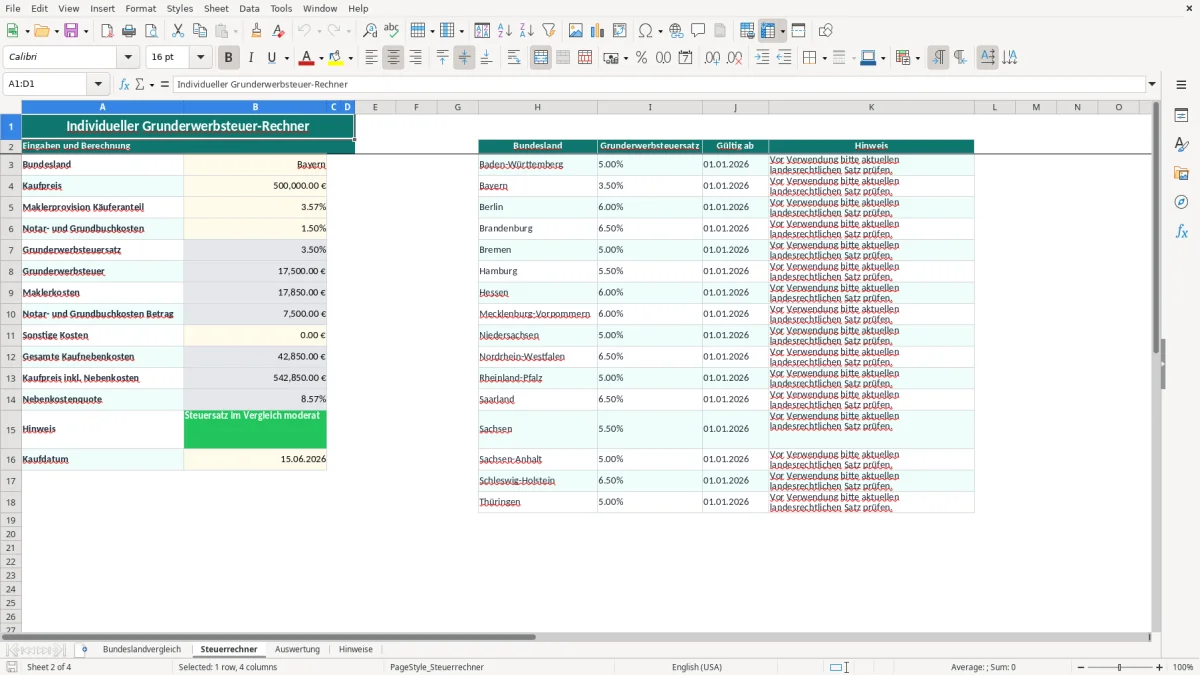Expand Borders dropdown arrow
The height and width of the screenshot is (675, 1200).
[x=823, y=58]
